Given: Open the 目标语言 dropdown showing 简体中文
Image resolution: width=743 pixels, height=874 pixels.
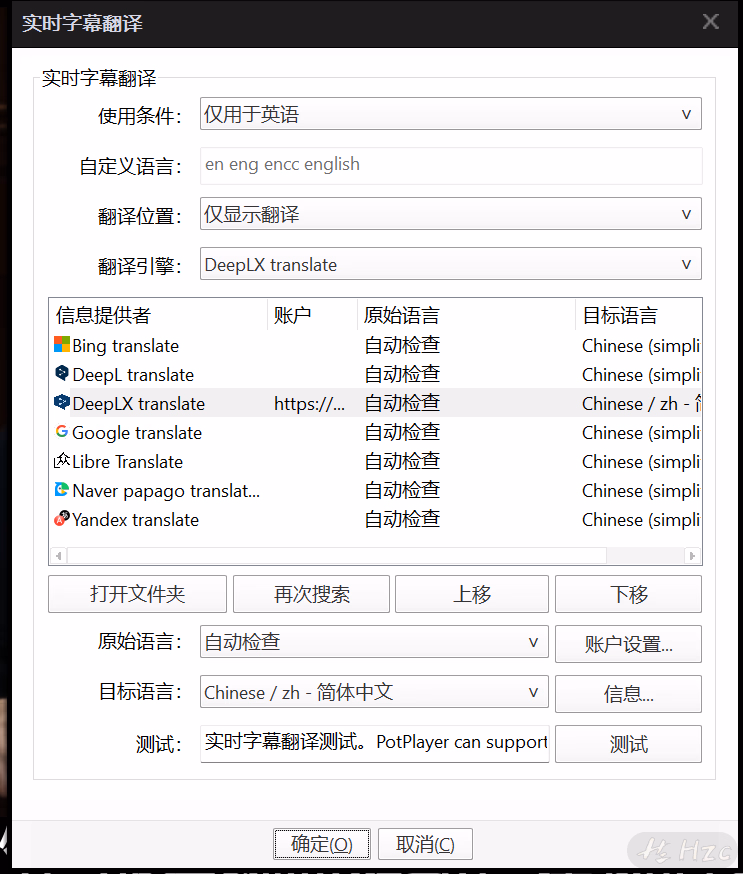Looking at the screenshot, I should tap(374, 692).
